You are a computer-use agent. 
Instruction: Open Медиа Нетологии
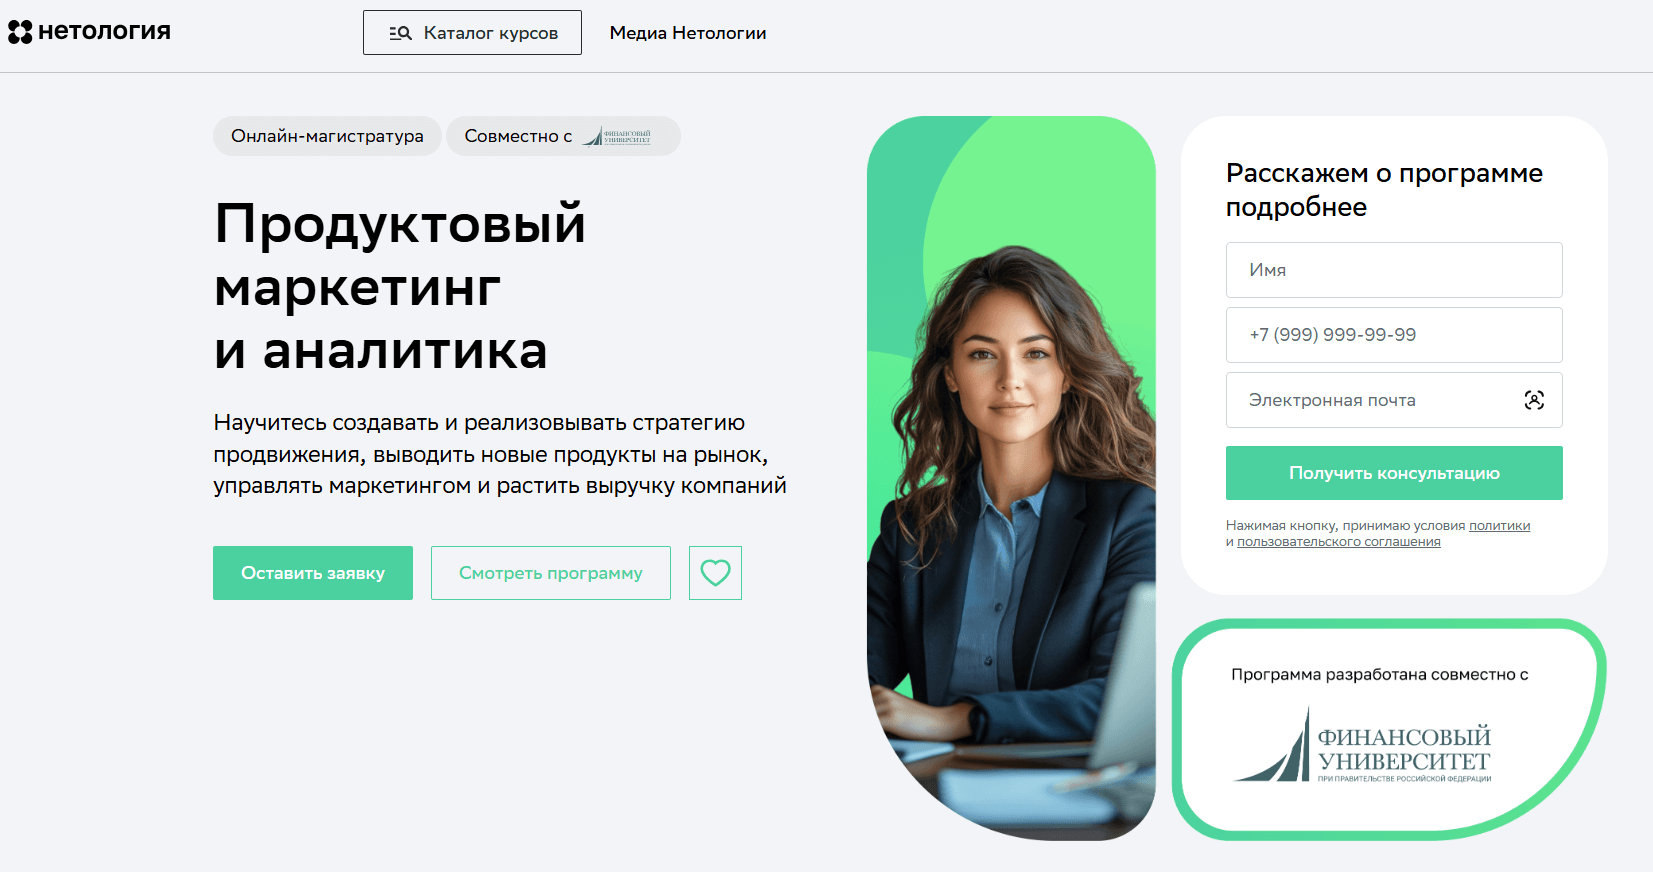click(x=688, y=33)
